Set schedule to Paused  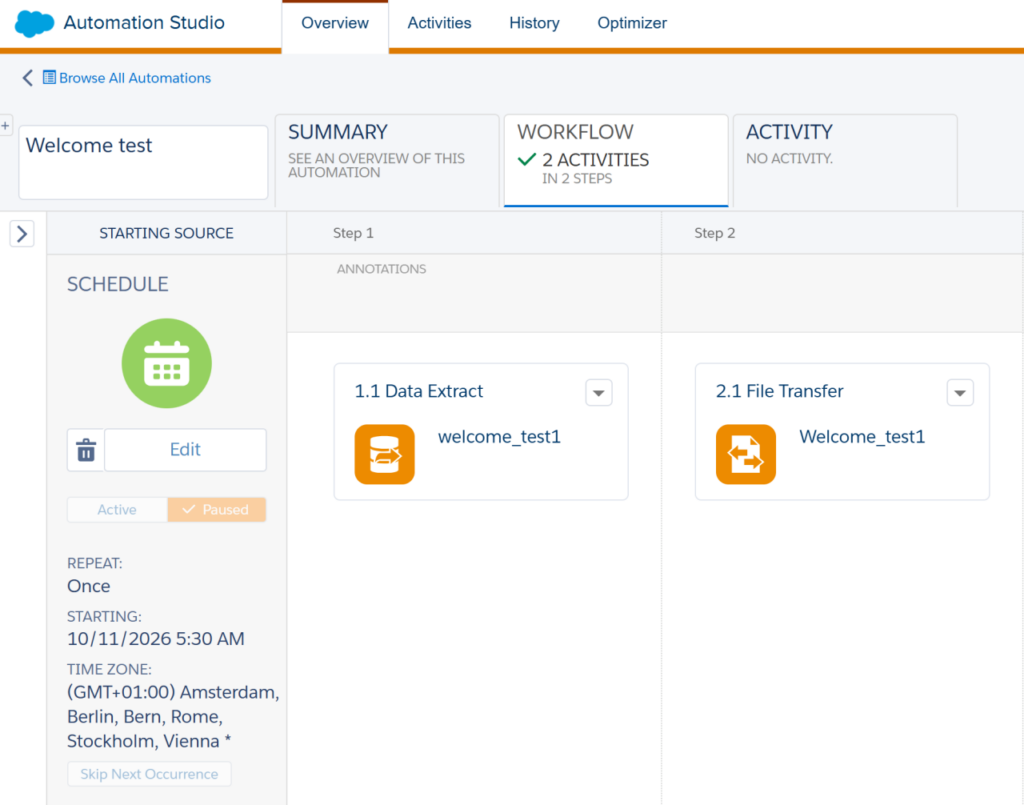(x=216, y=509)
